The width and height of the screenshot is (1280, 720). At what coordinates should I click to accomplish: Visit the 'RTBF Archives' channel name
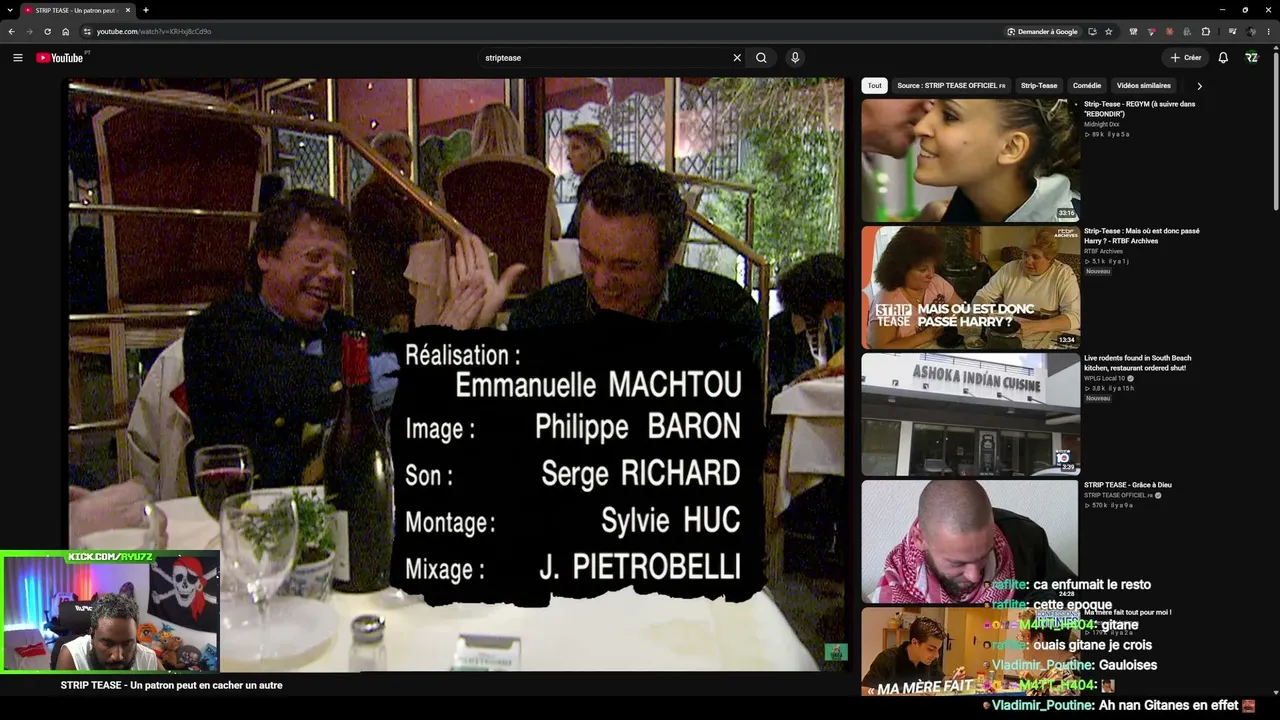tap(1103, 251)
